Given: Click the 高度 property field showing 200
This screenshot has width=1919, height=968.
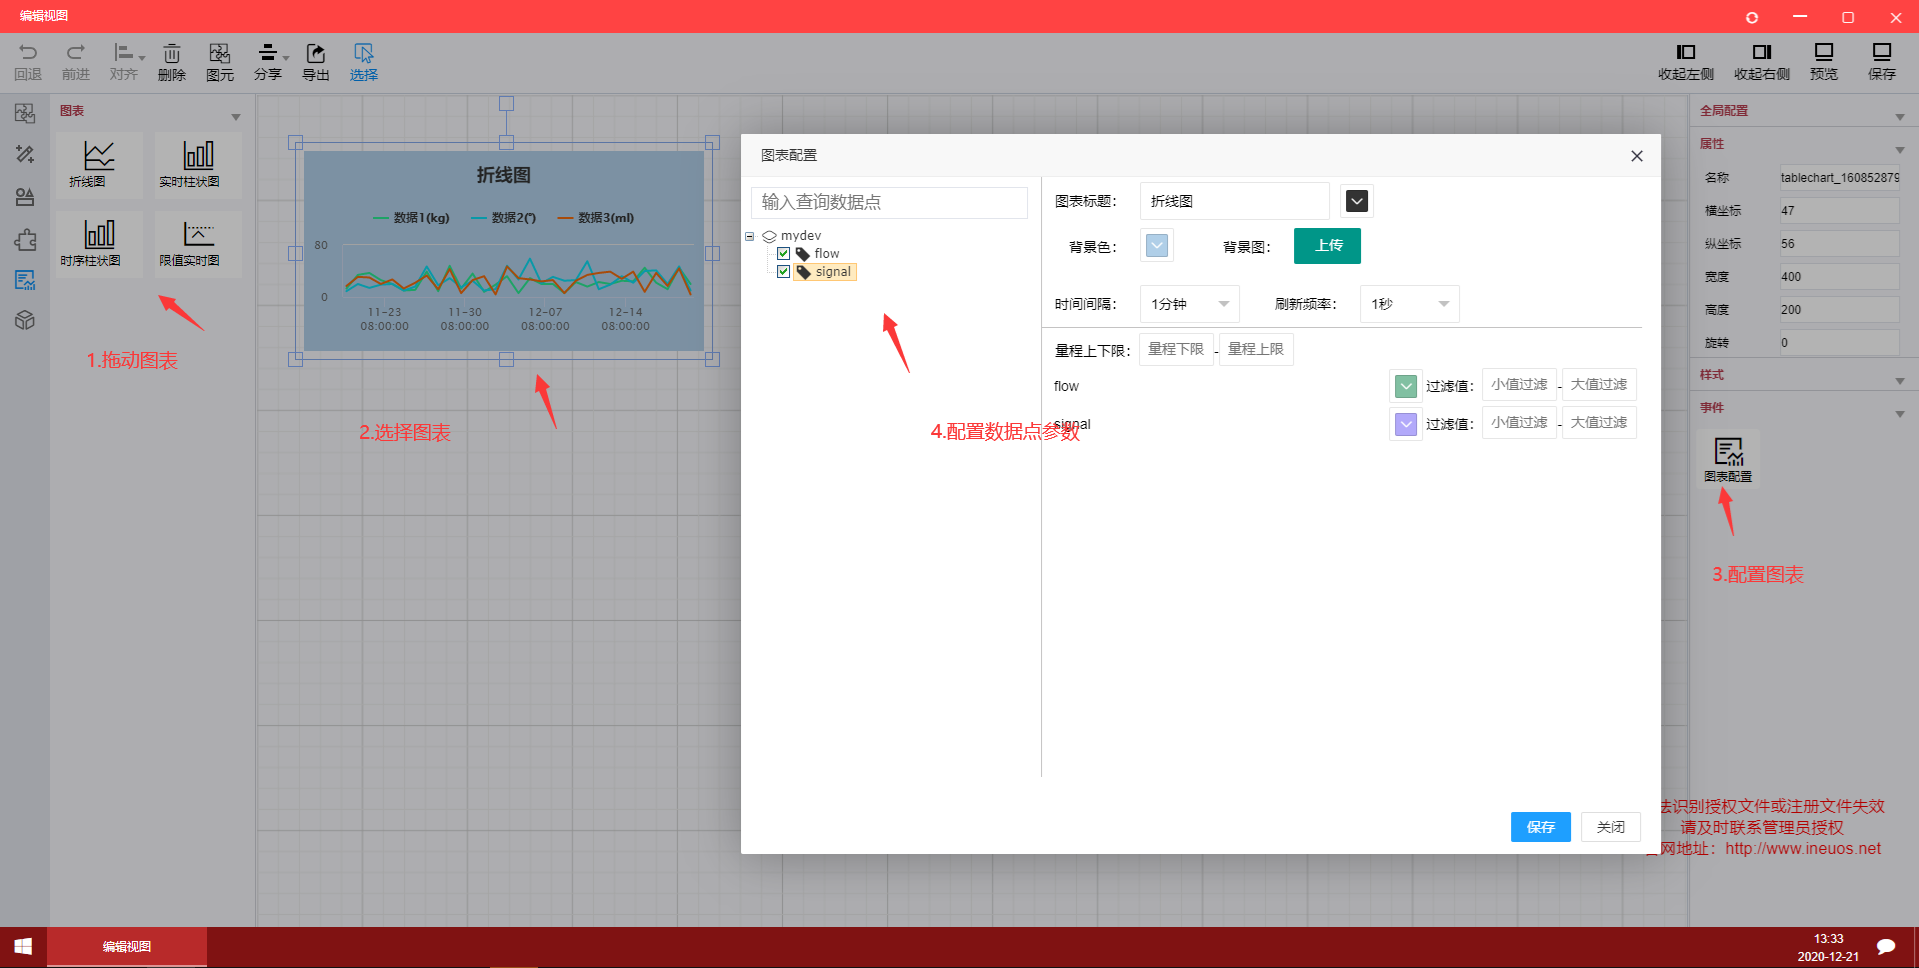Looking at the screenshot, I should pyautogui.click(x=1839, y=310).
